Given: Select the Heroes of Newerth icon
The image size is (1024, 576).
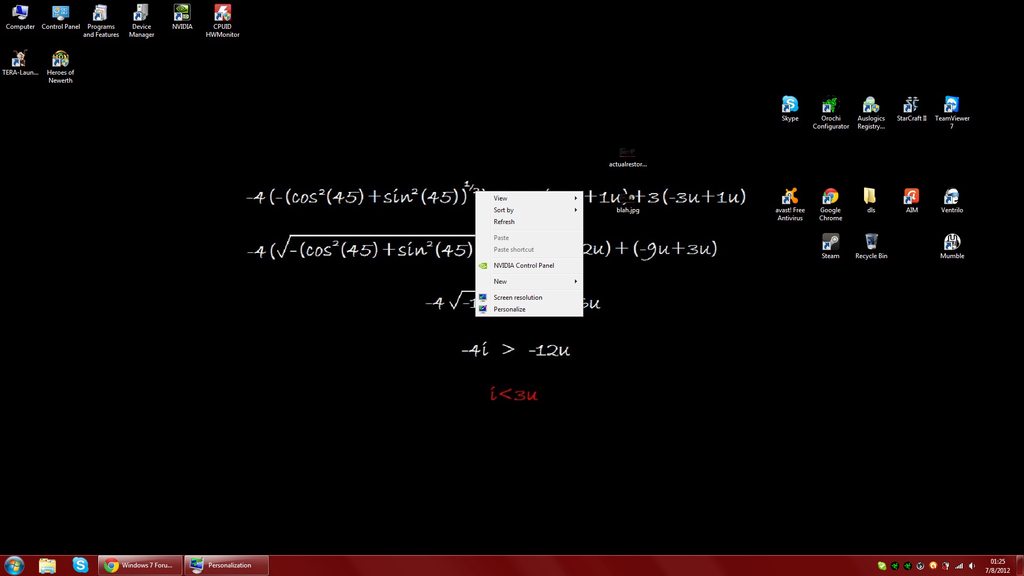Looking at the screenshot, I should point(60,67).
